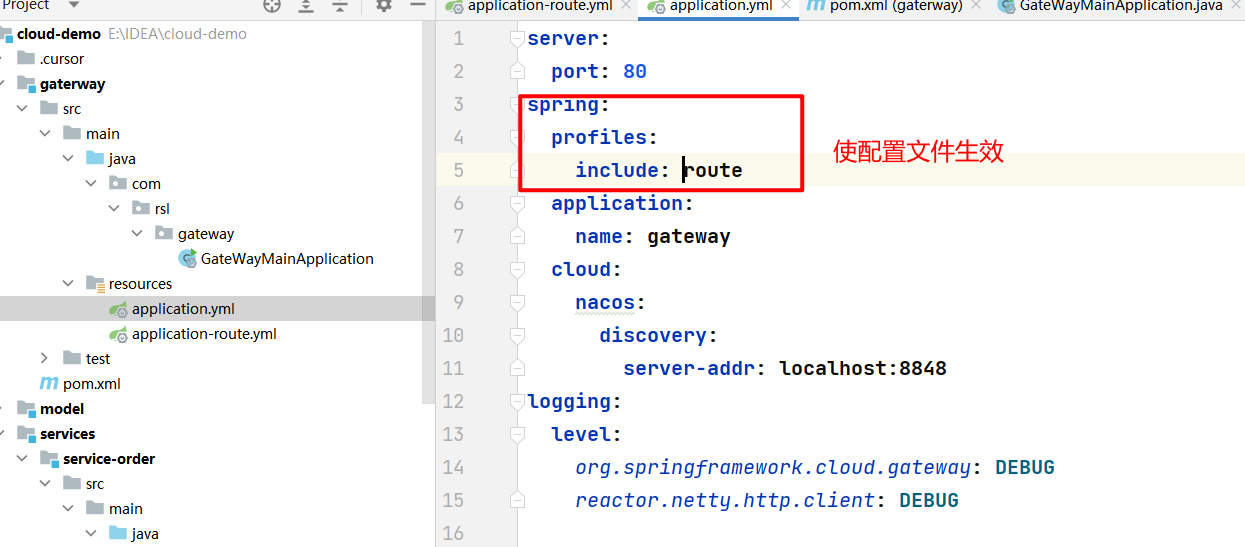This screenshot has height=547, width=1245.
Task: Select application-route.yml in the Project tree
Action: coord(204,334)
